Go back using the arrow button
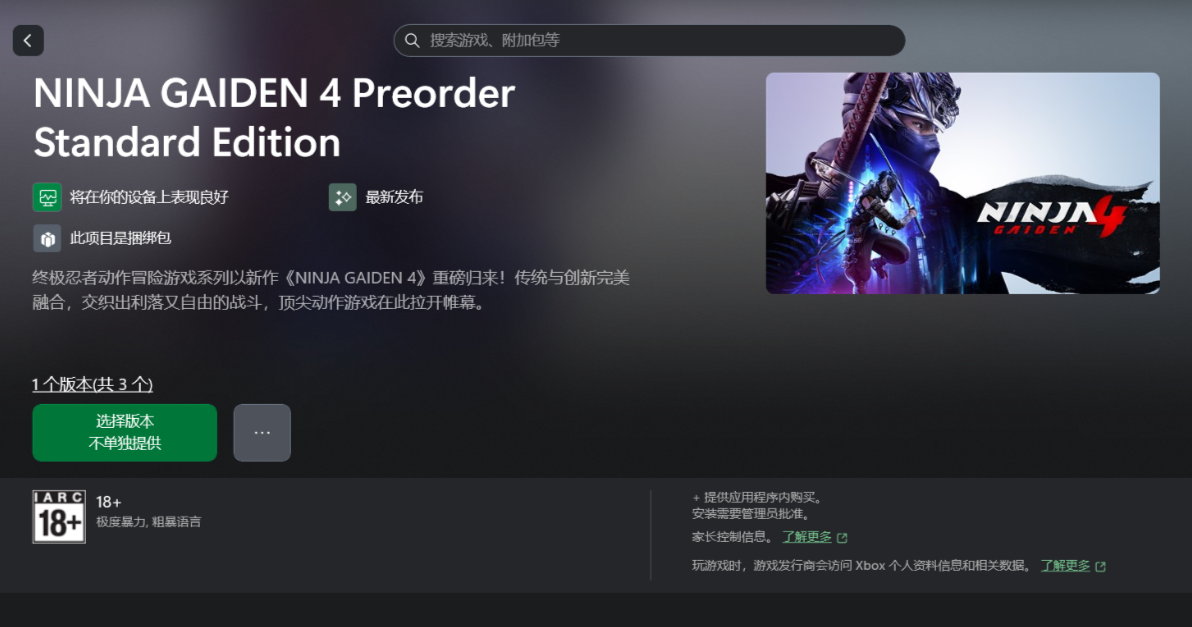Screen dimensions: 1192x627 point(28,40)
